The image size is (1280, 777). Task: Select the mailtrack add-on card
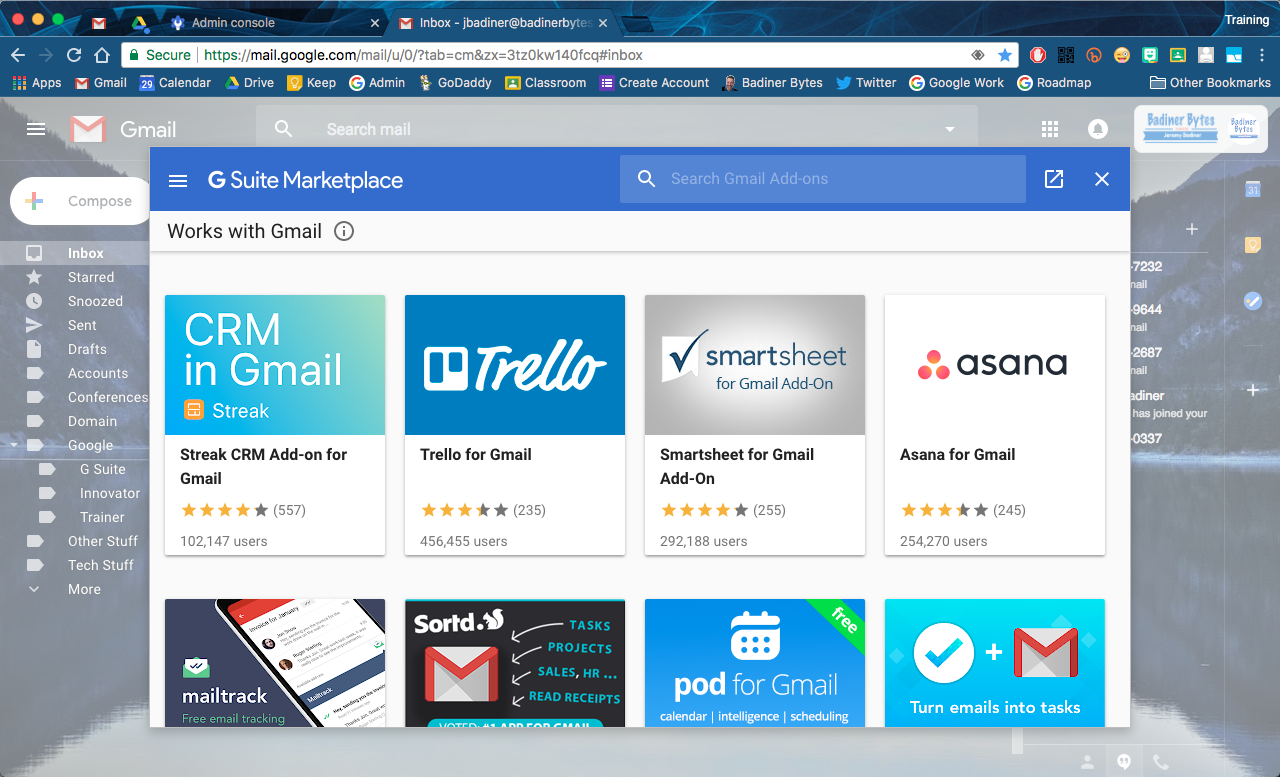point(275,663)
